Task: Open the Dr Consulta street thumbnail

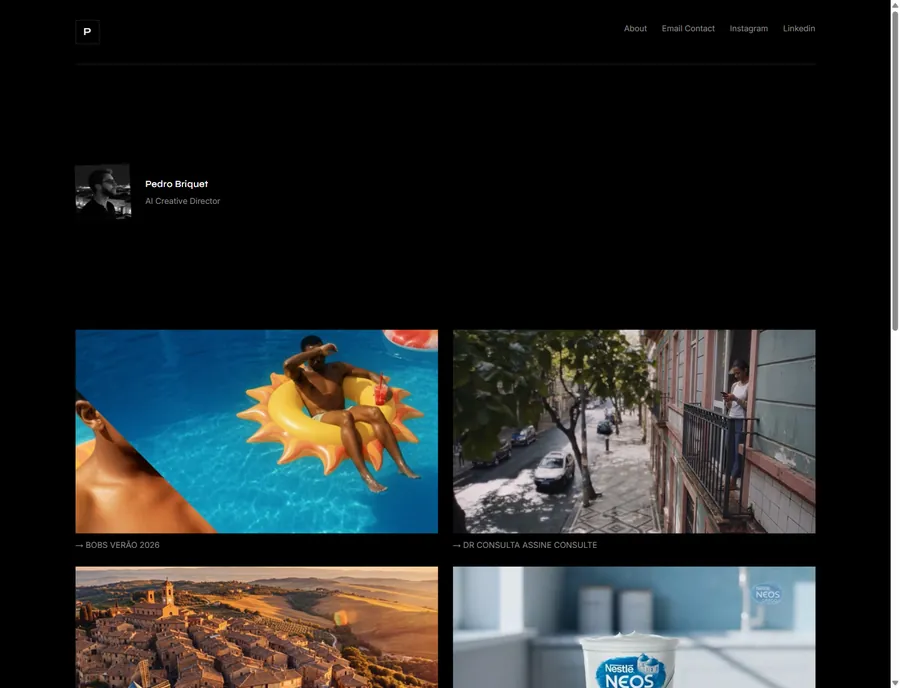Action: (x=634, y=432)
